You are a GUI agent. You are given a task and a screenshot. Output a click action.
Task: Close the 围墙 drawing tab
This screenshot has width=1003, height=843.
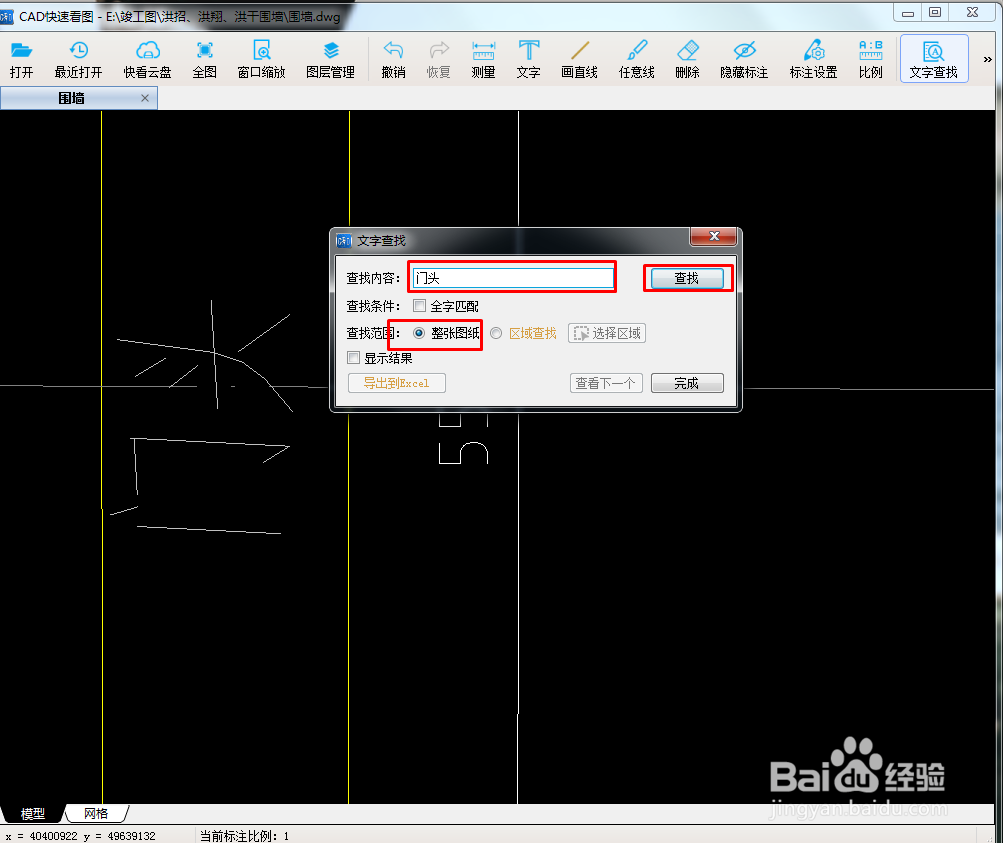point(145,98)
